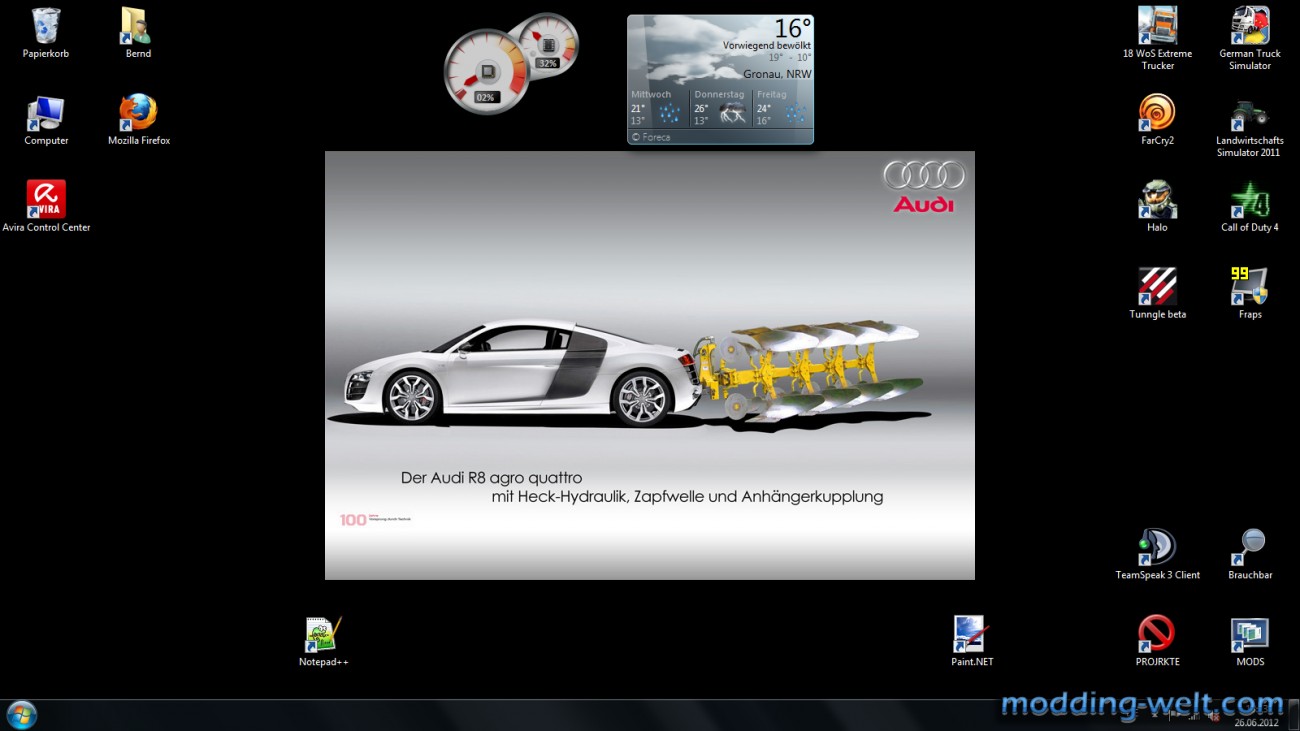Image resolution: width=1300 pixels, height=731 pixels.
Task: Select the Computer desktop icon
Action: [x=46, y=120]
